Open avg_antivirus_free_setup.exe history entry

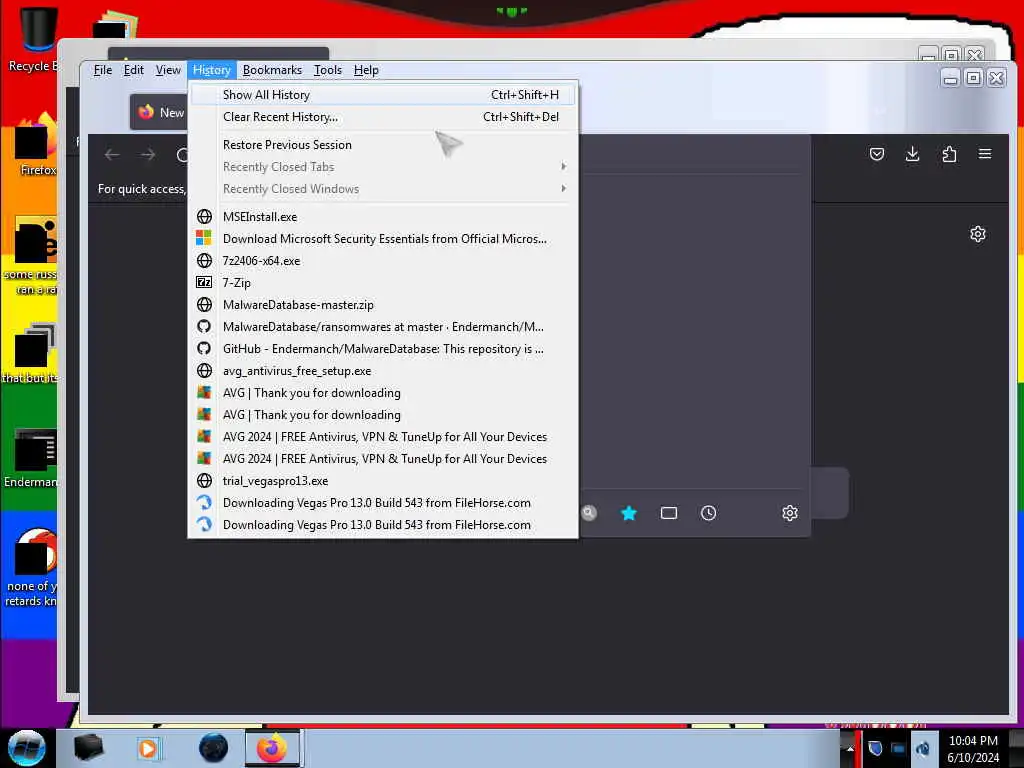383,371
